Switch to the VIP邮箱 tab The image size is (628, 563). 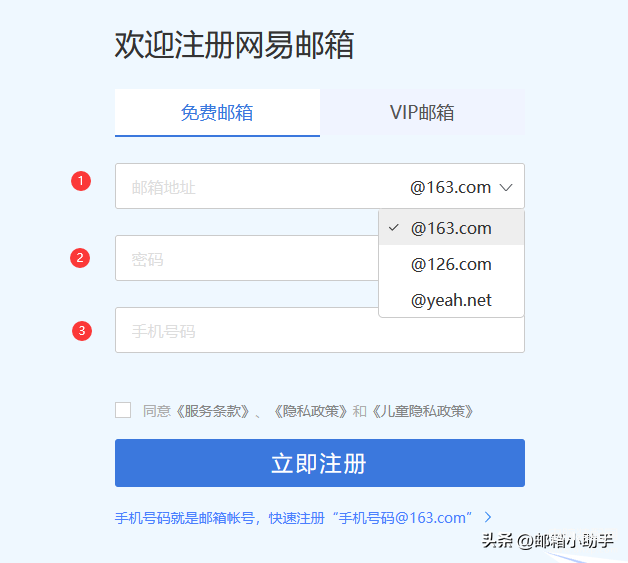422,113
